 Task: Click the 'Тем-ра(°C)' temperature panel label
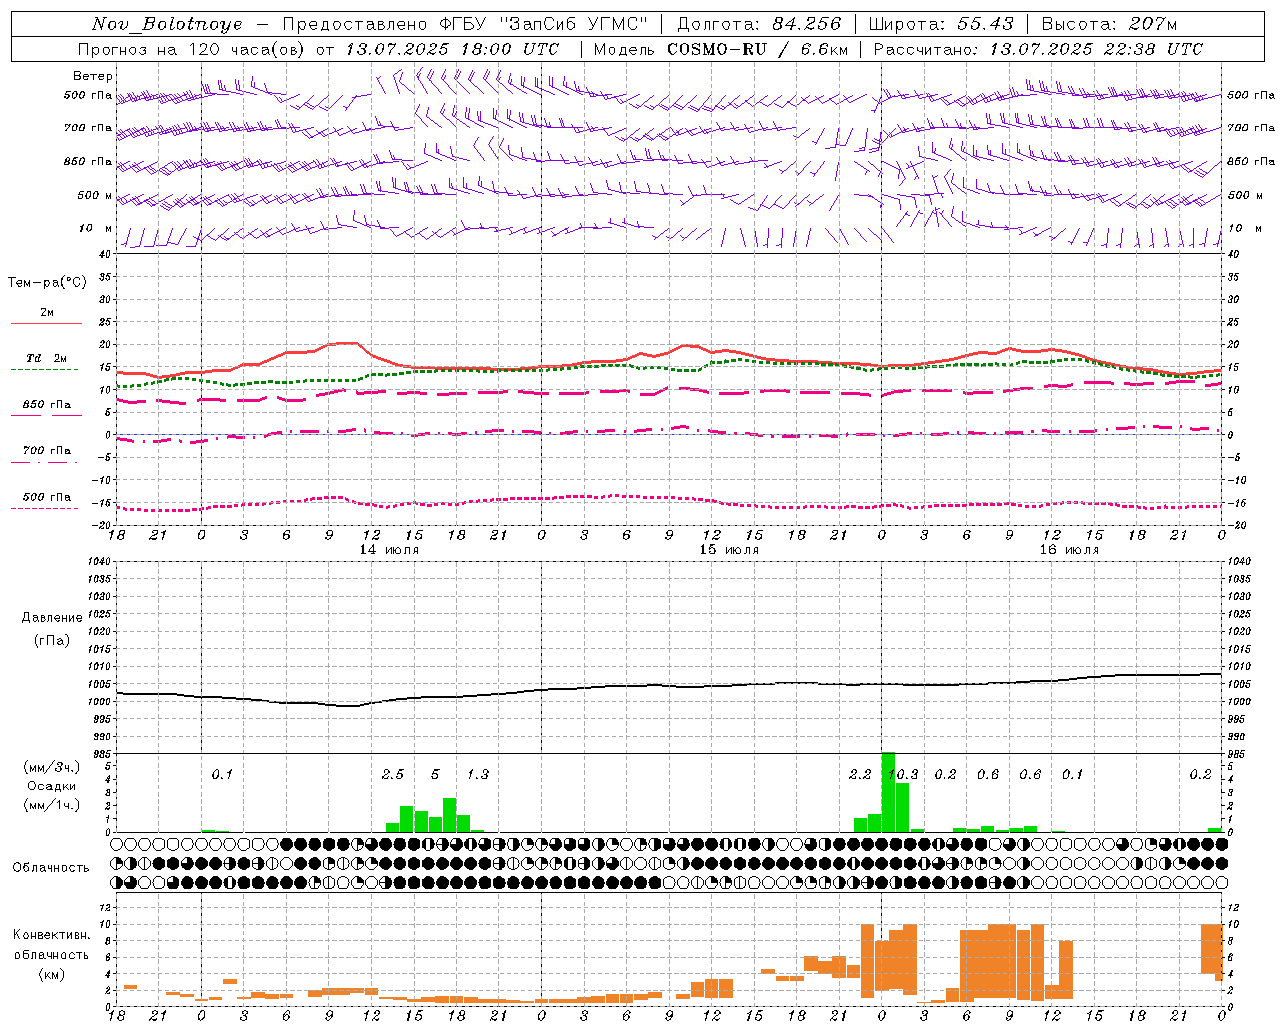tap(47, 283)
